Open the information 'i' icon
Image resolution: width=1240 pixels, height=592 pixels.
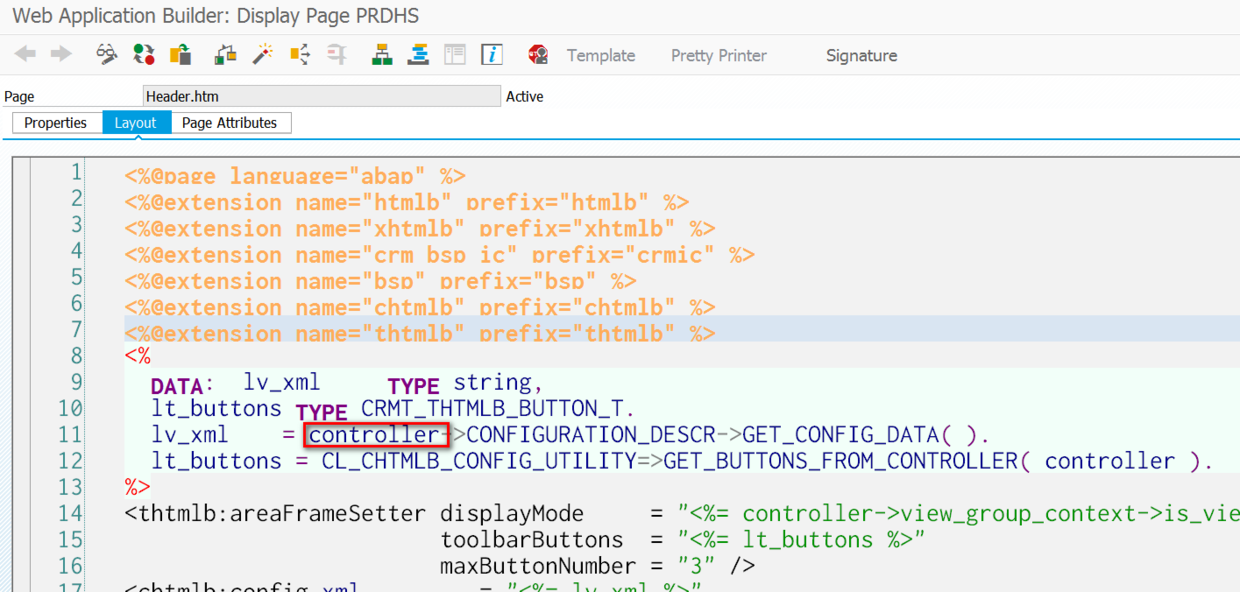491,55
